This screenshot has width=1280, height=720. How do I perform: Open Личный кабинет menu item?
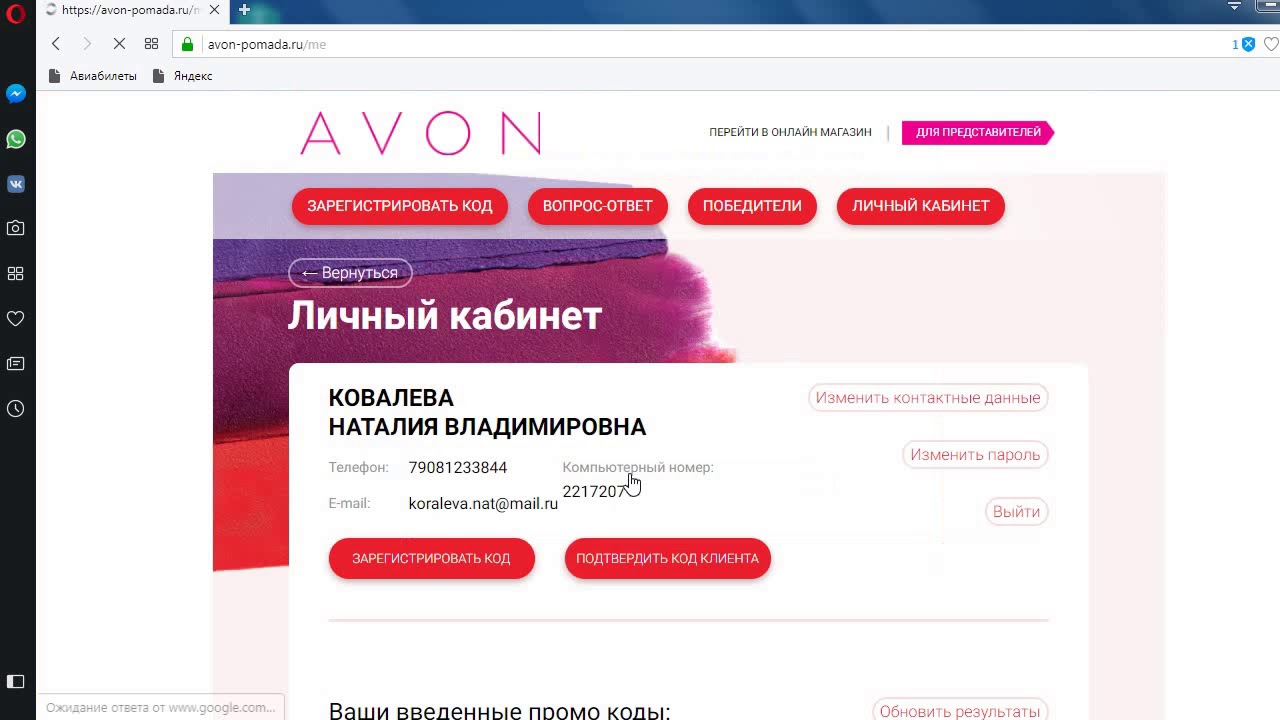click(921, 206)
